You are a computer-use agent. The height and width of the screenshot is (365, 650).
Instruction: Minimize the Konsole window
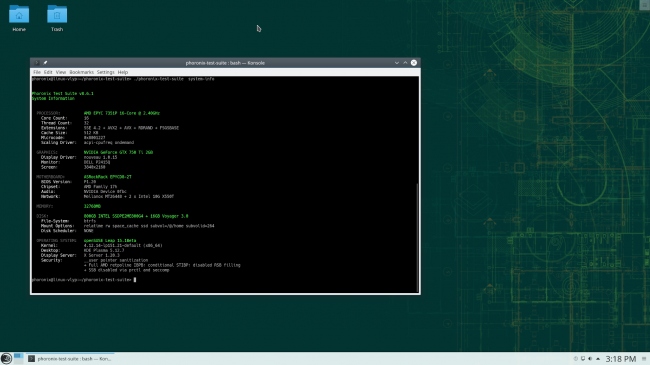tap(397, 63)
